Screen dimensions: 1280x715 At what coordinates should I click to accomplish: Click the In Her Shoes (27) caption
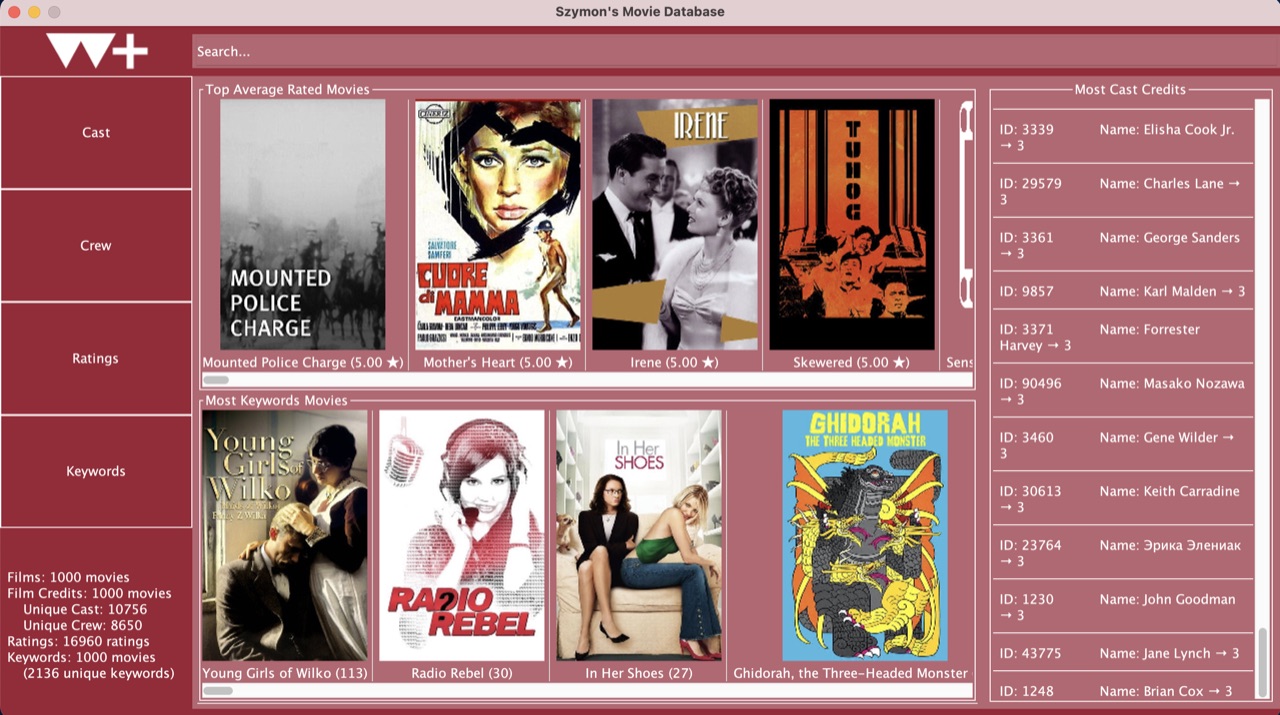(639, 673)
